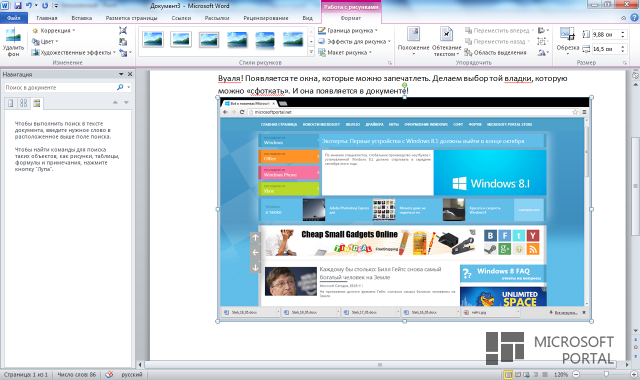This screenshot has width=640, height=380.
Task: Open Word Help with the question mark icon
Action: 634,18
